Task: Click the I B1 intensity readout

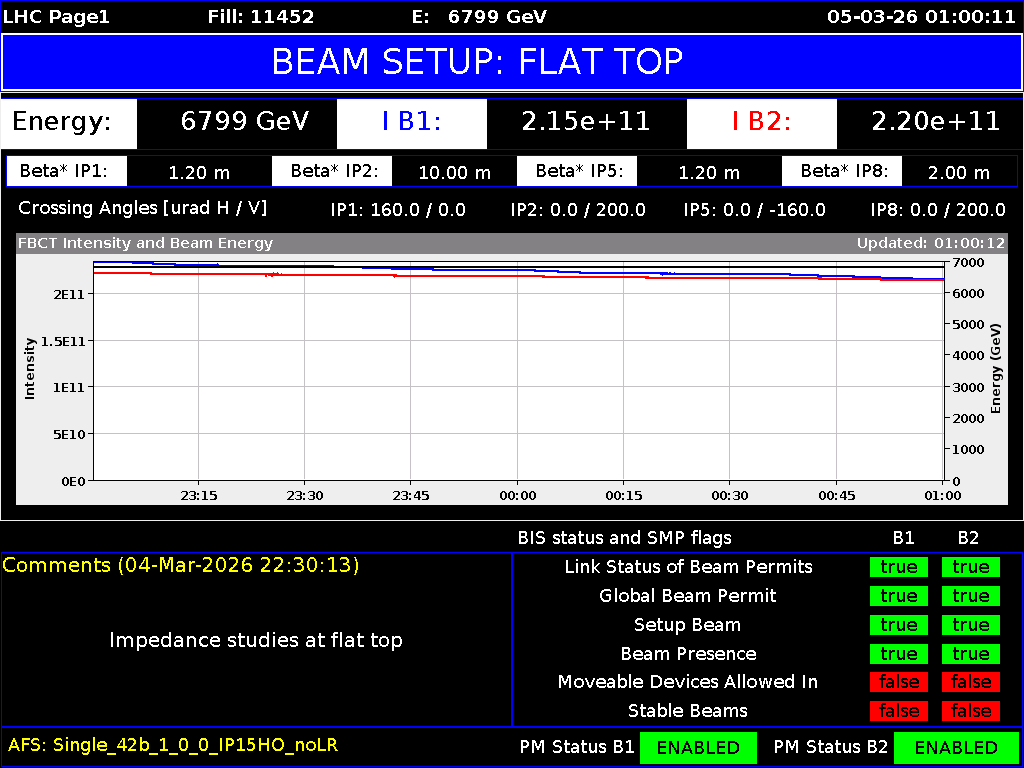Action: point(411,123)
